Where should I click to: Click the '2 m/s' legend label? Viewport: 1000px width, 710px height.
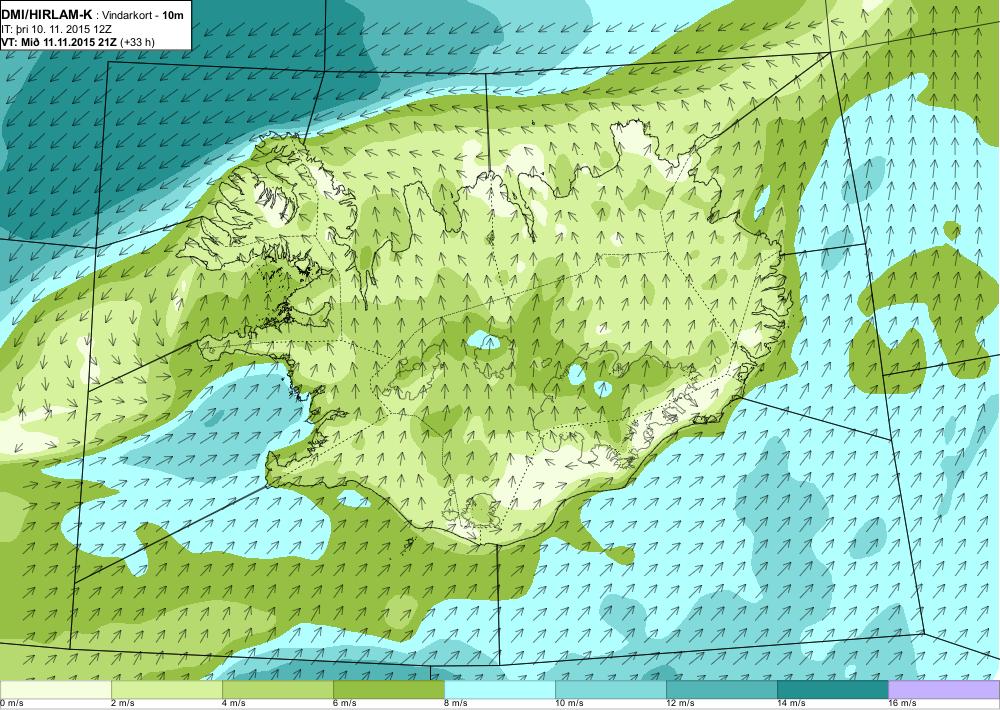(x=123, y=704)
